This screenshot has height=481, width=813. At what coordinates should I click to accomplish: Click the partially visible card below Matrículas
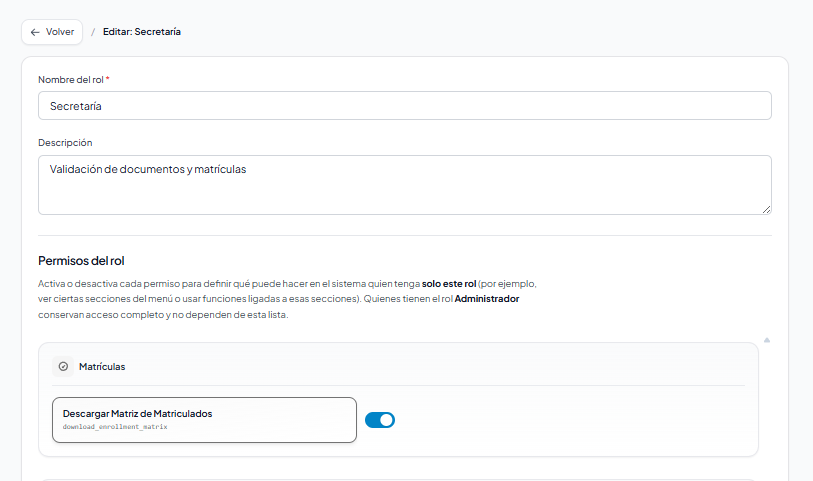click(x=398, y=477)
